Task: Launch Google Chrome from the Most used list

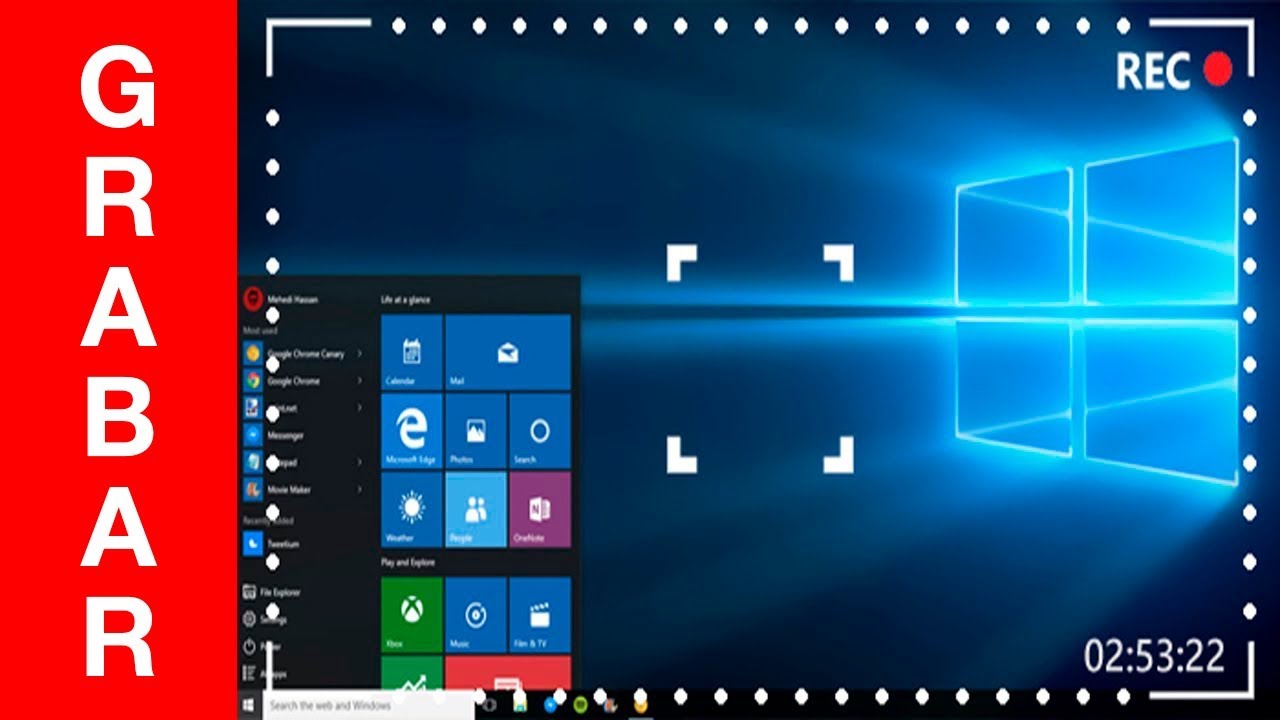Action: (304, 381)
